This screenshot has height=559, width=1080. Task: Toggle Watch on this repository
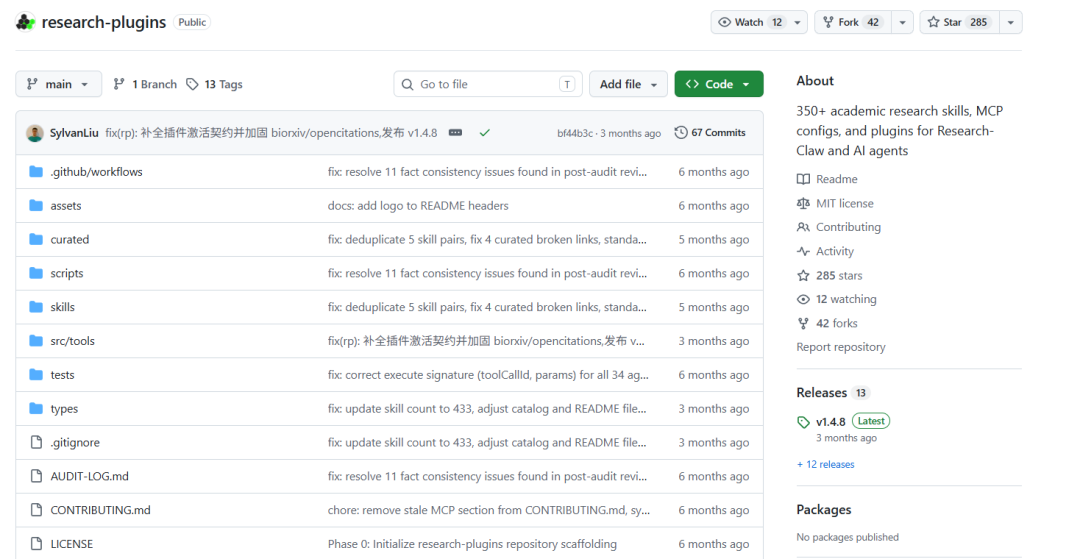tap(749, 22)
